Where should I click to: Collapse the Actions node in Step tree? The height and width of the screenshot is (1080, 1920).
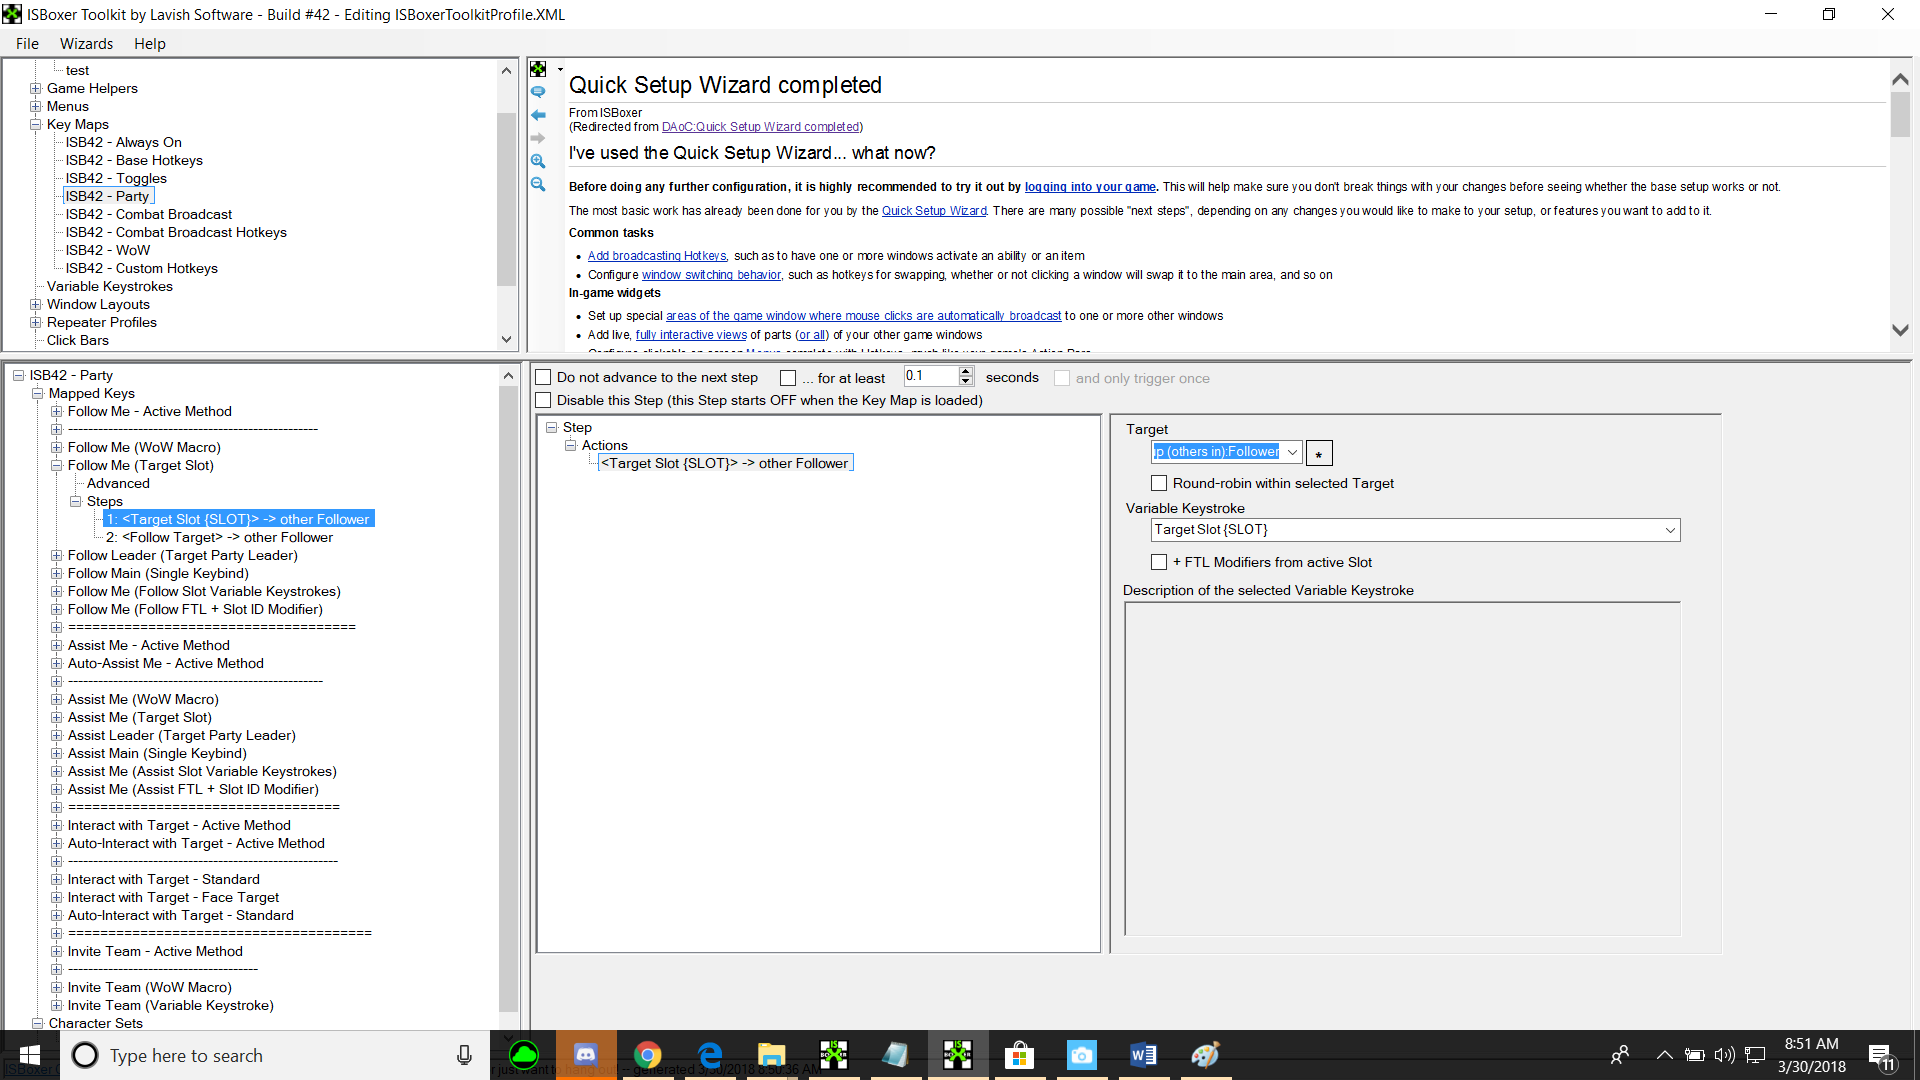click(x=571, y=446)
